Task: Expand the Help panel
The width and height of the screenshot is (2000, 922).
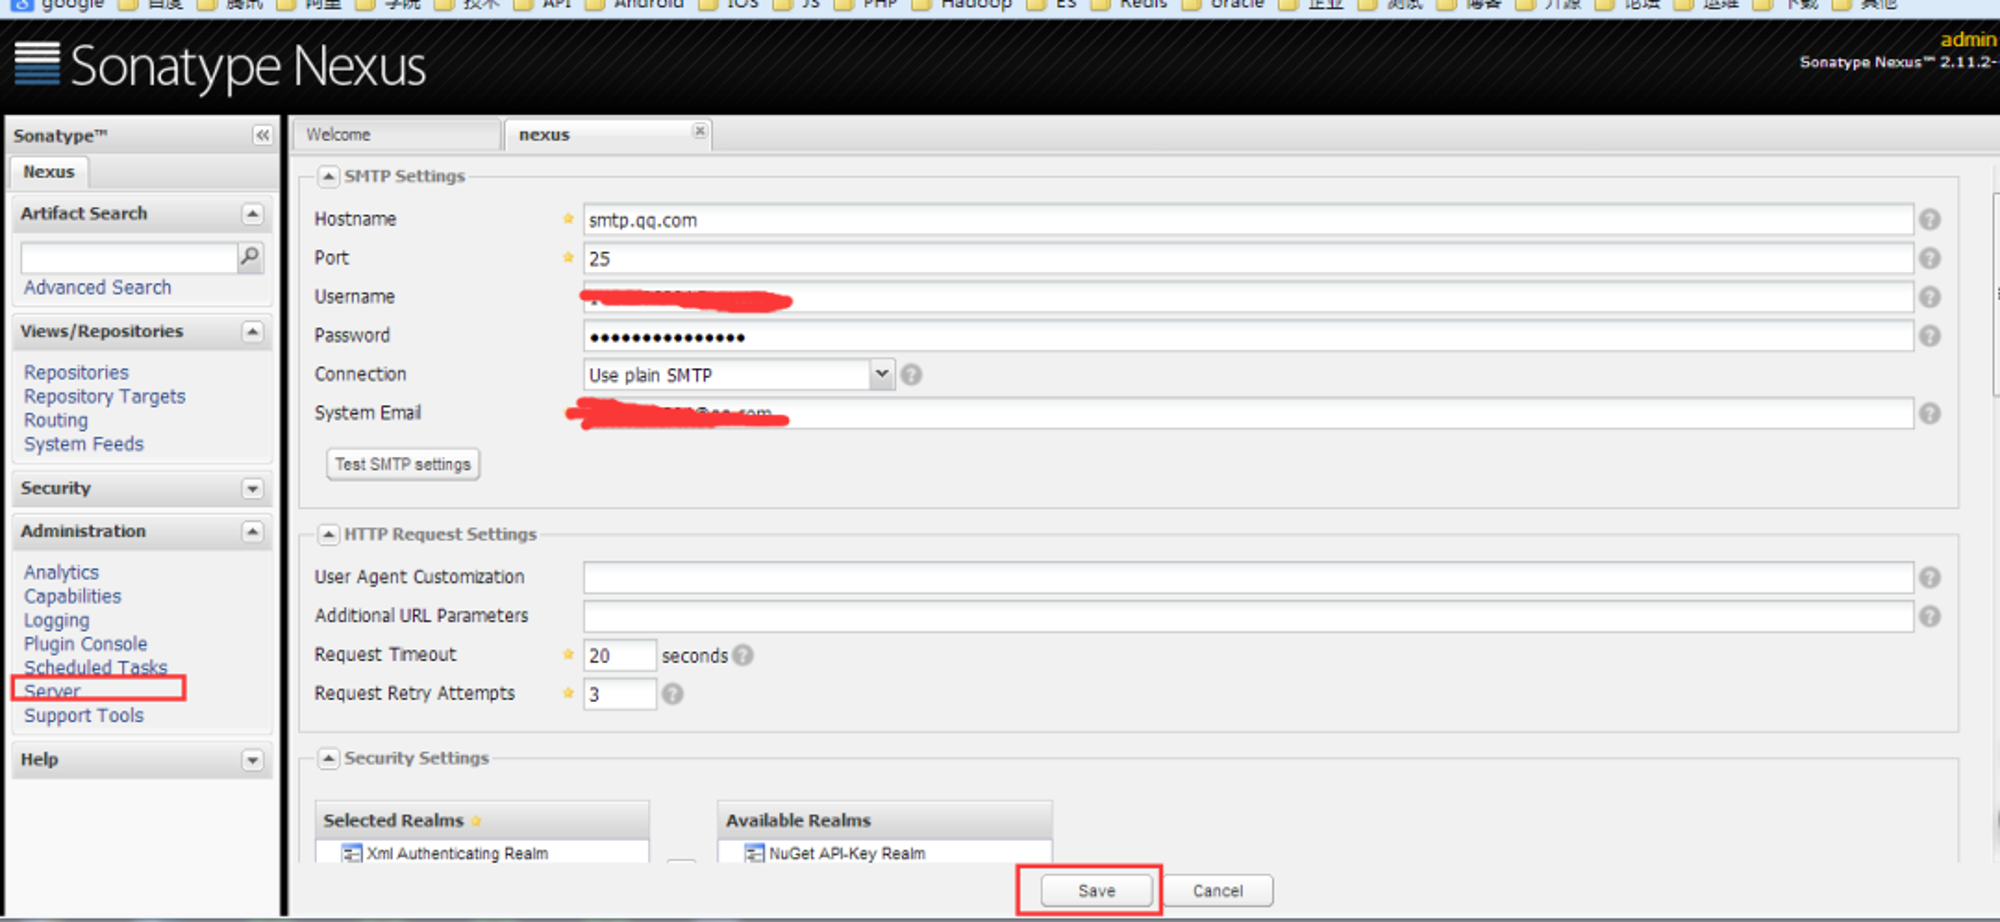Action: click(x=252, y=761)
